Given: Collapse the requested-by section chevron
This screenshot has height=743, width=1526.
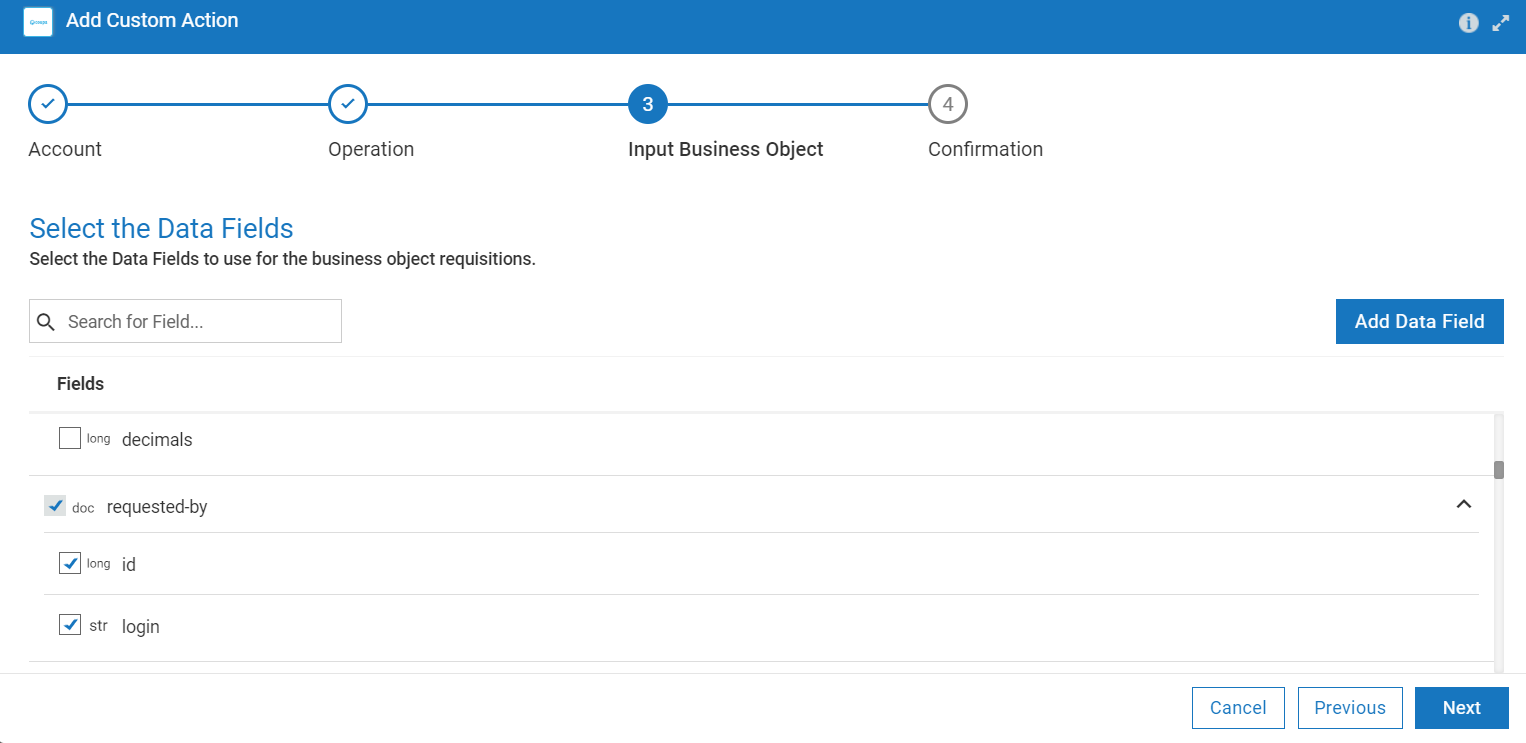Looking at the screenshot, I should pyautogui.click(x=1464, y=505).
